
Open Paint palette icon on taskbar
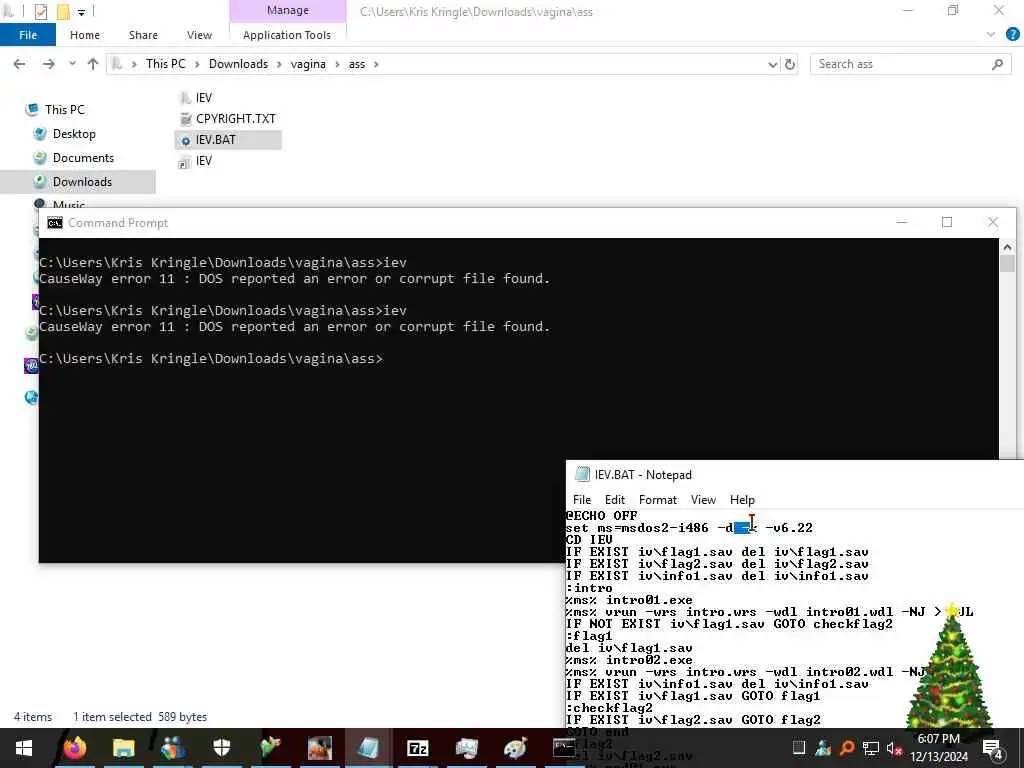[x=515, y=748]
